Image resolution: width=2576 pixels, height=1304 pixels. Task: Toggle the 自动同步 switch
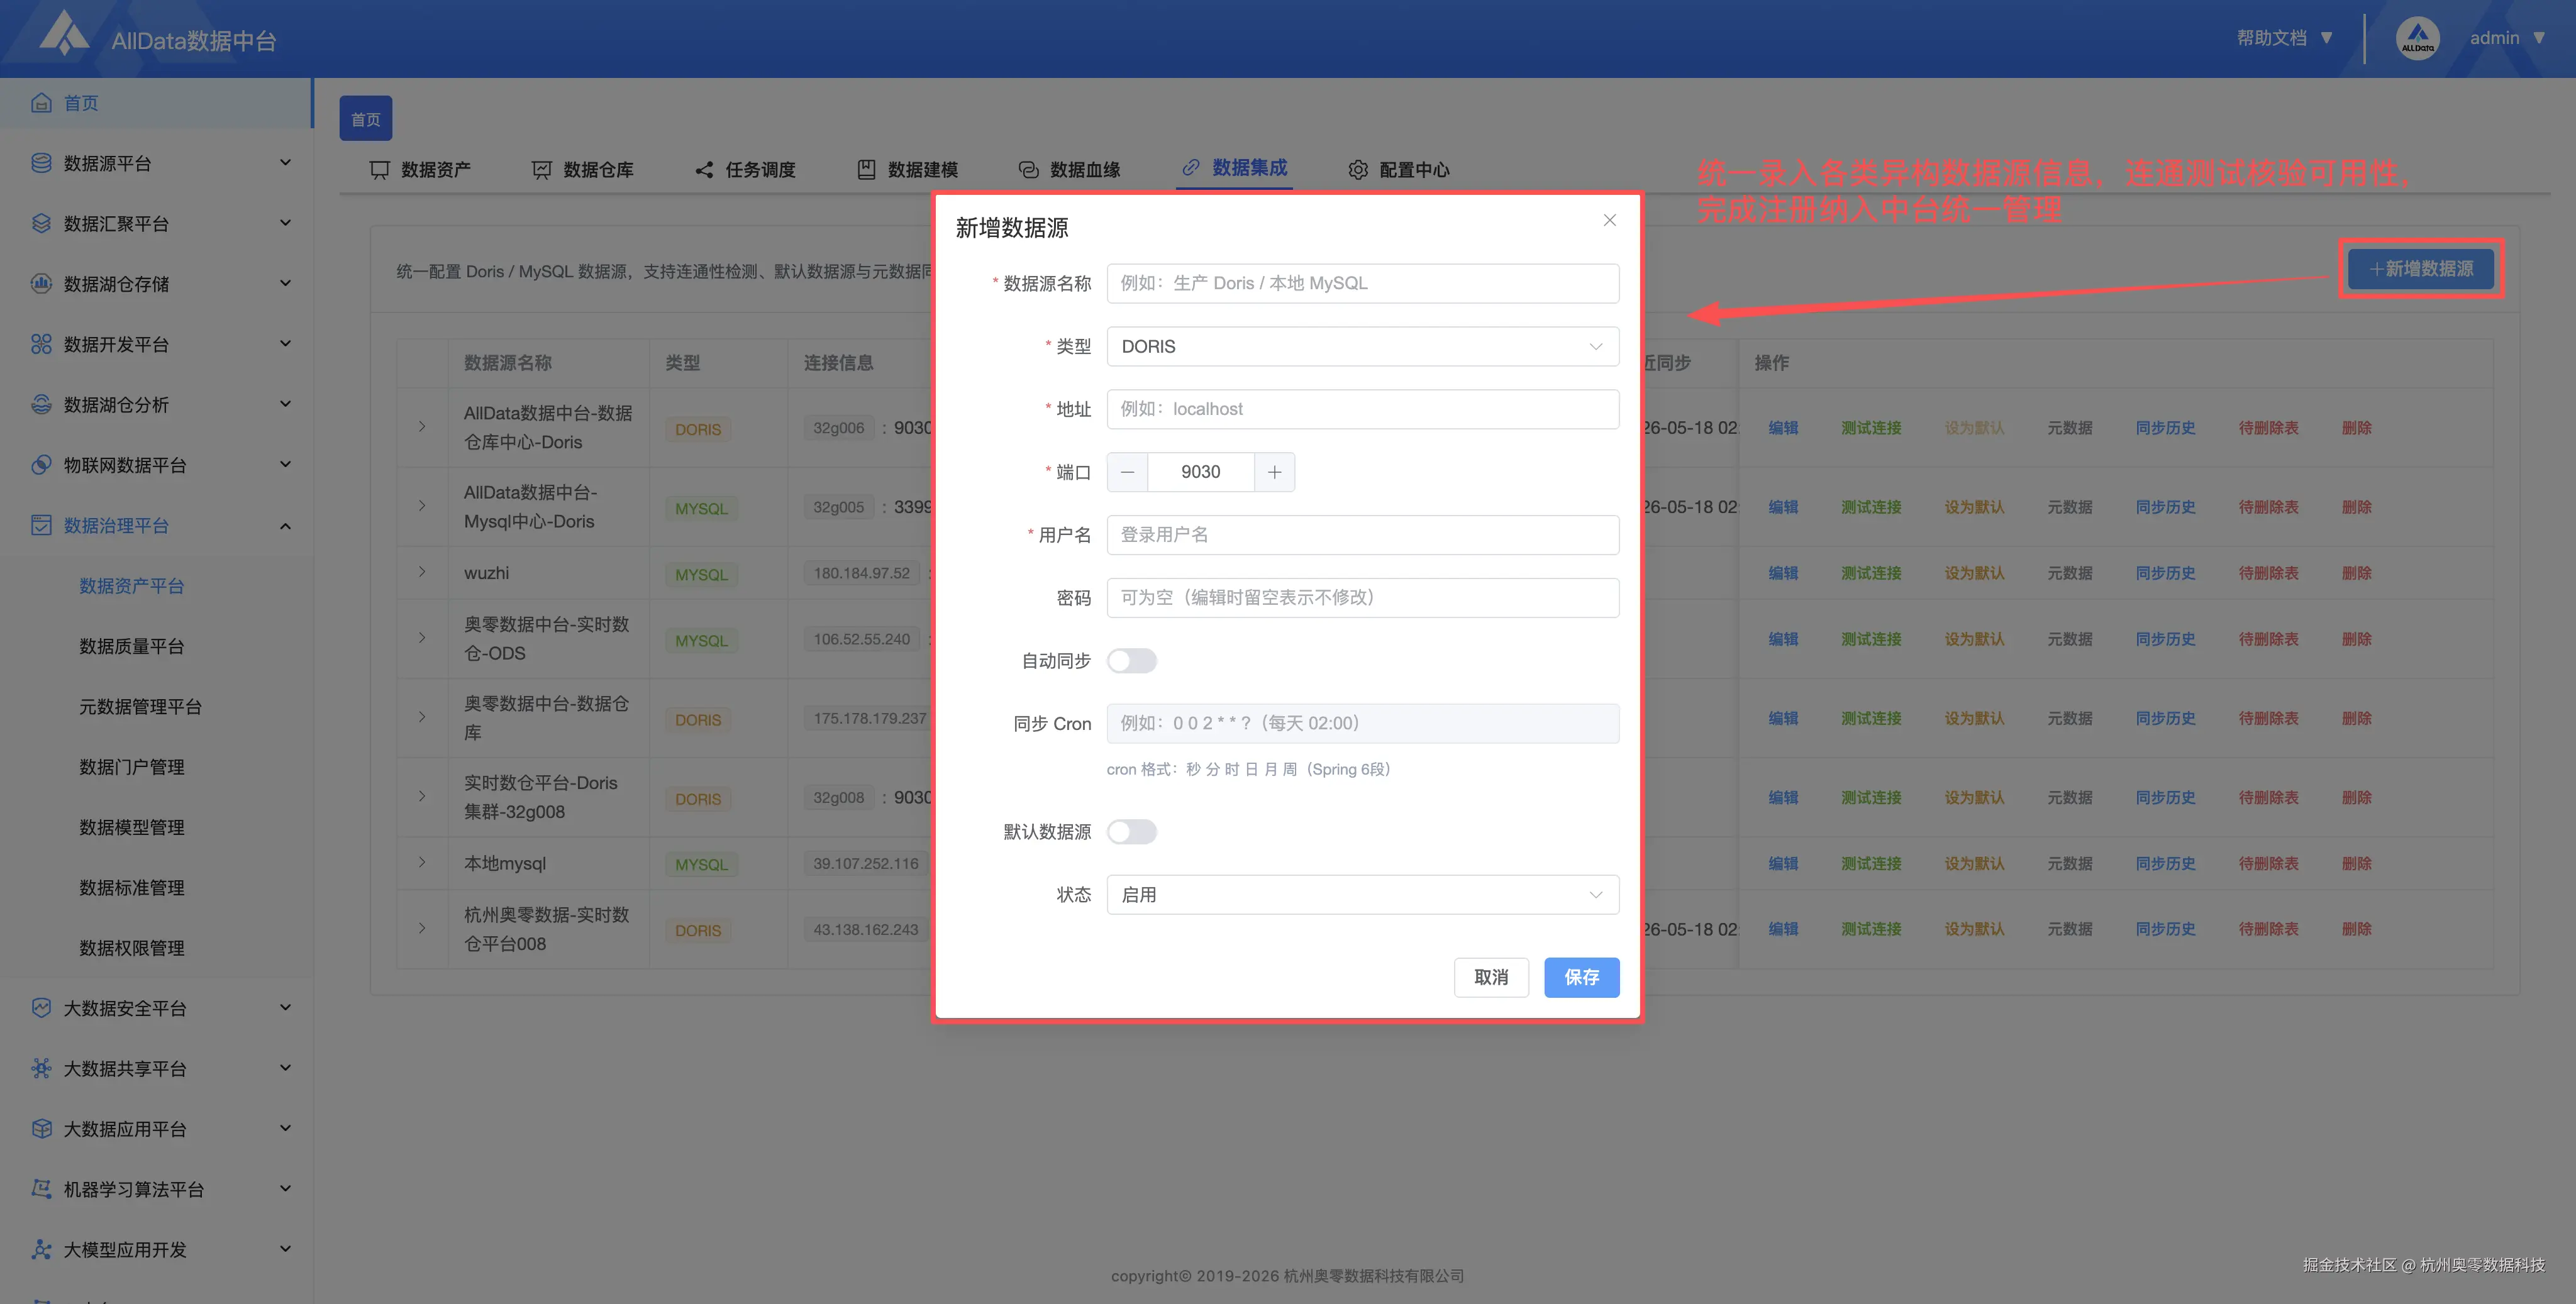pos(1131,661)
